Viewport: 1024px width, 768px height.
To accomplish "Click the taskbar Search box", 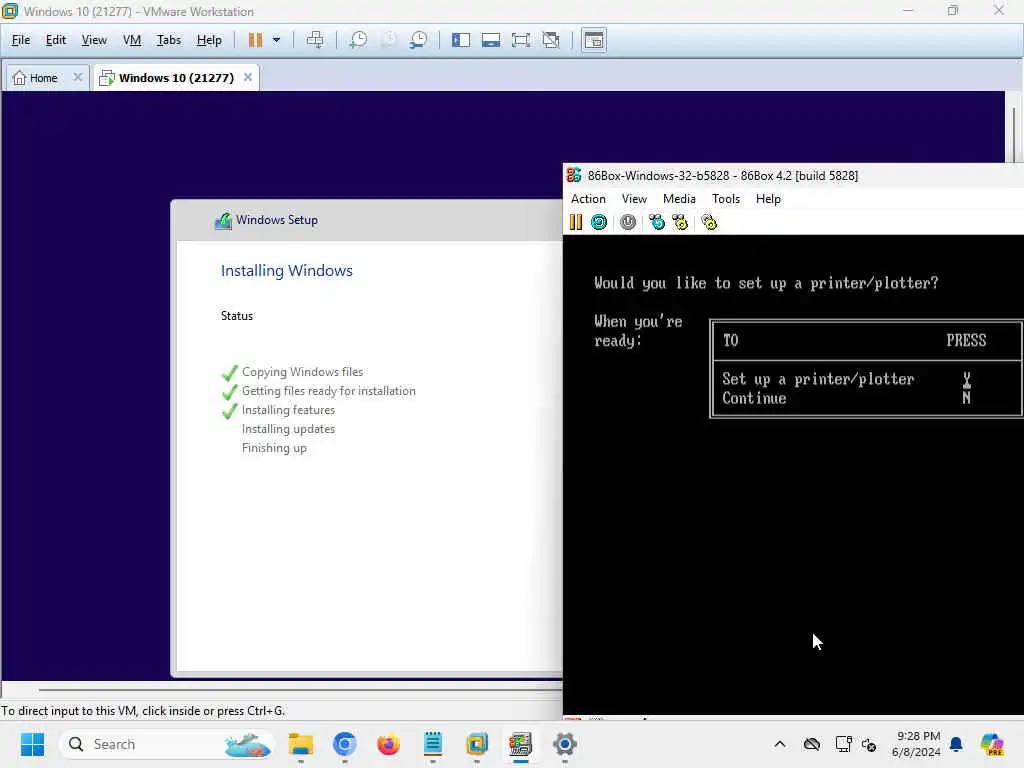I will (x=167, y=744).
